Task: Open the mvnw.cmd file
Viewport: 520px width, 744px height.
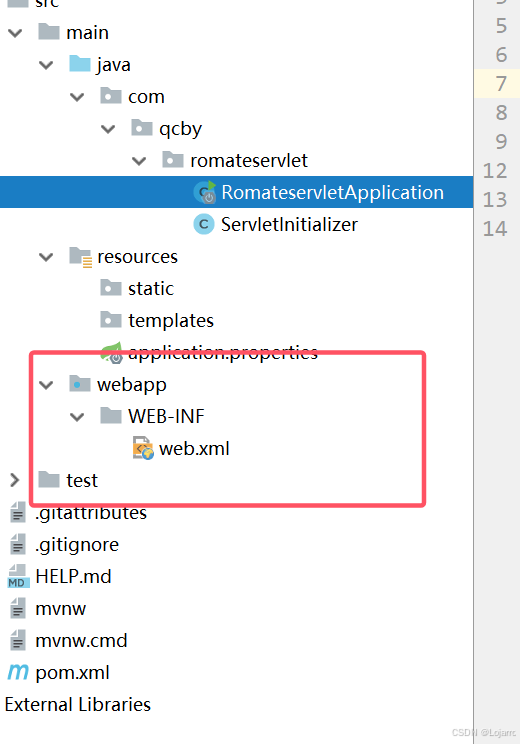Action: 68,641
